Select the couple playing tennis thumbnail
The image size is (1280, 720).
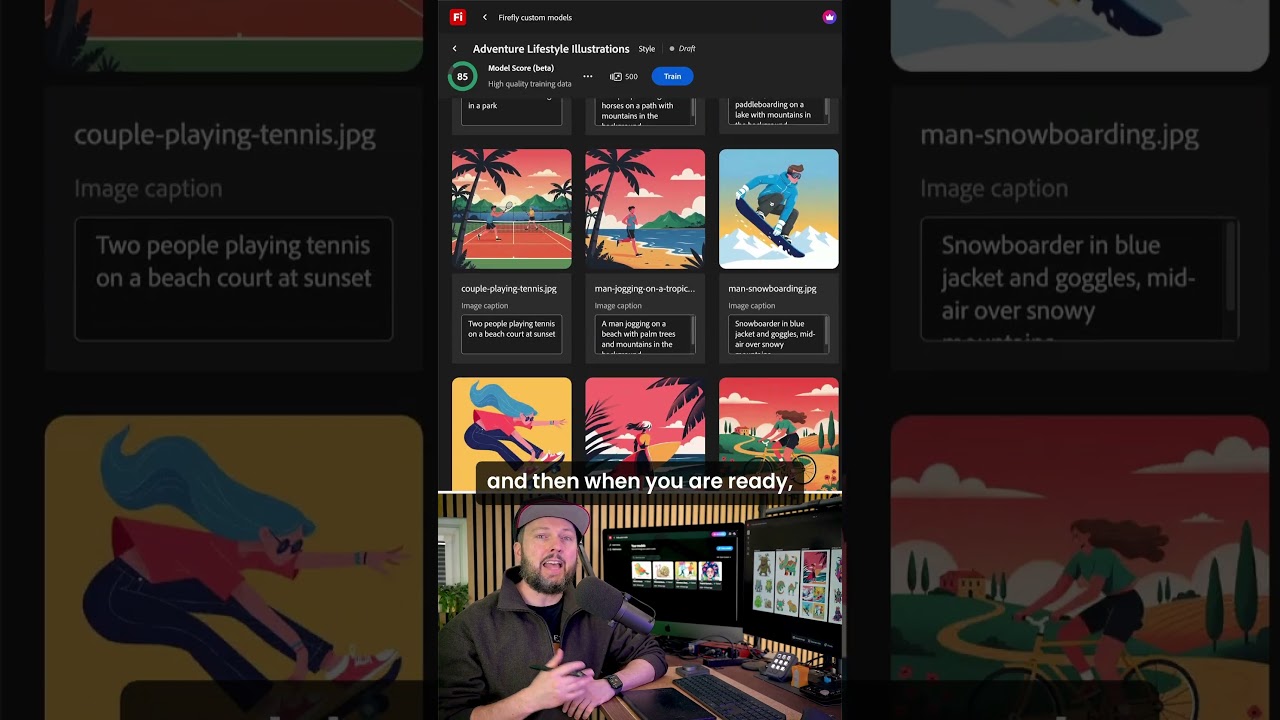[x=512, y=209]
